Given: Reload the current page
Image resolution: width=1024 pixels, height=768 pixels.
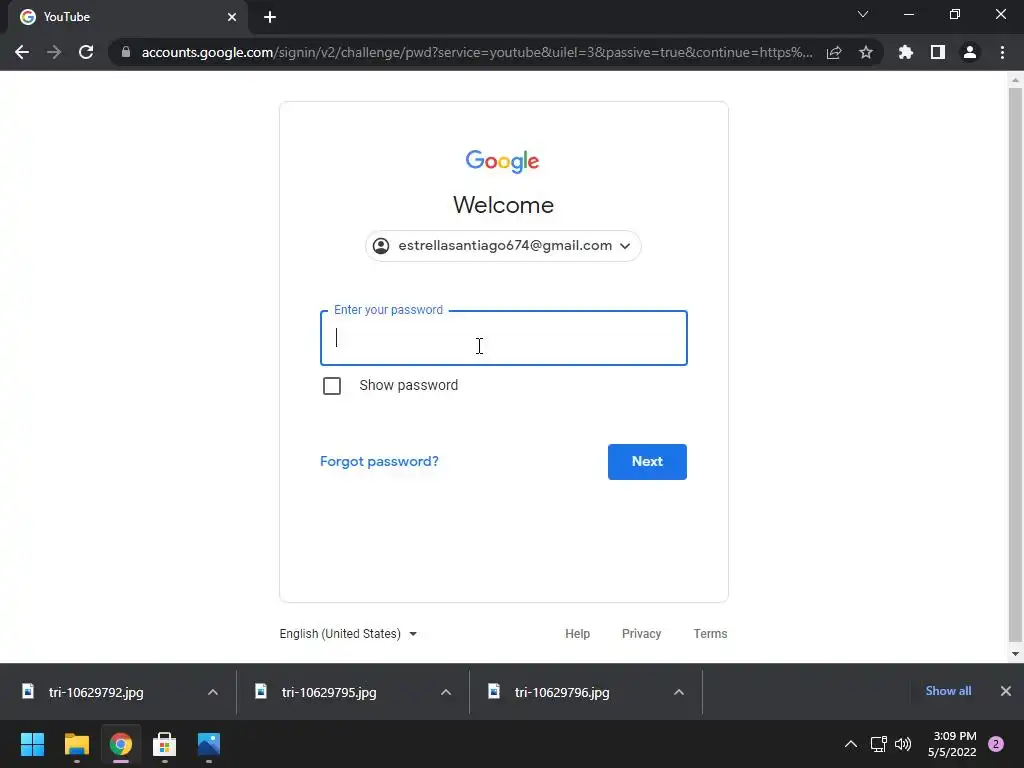Looking at the screenshot, I should [x=86, y=52].
